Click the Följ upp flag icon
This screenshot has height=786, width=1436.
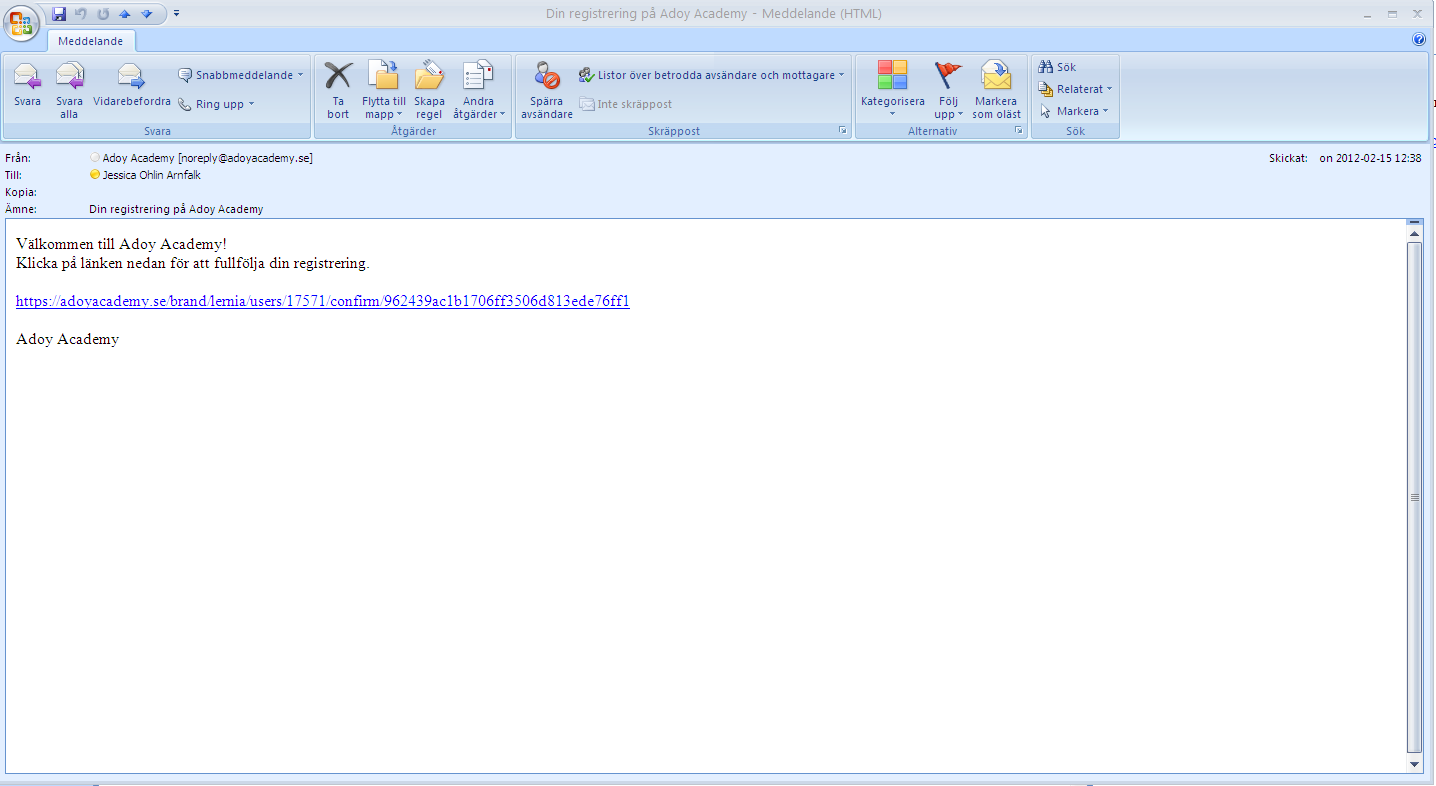point(947,90)
